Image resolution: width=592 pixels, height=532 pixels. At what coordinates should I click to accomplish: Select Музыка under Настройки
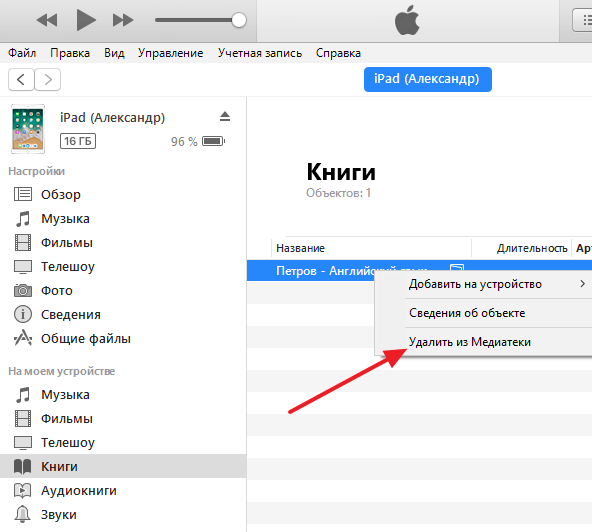[x=65, y=219]
